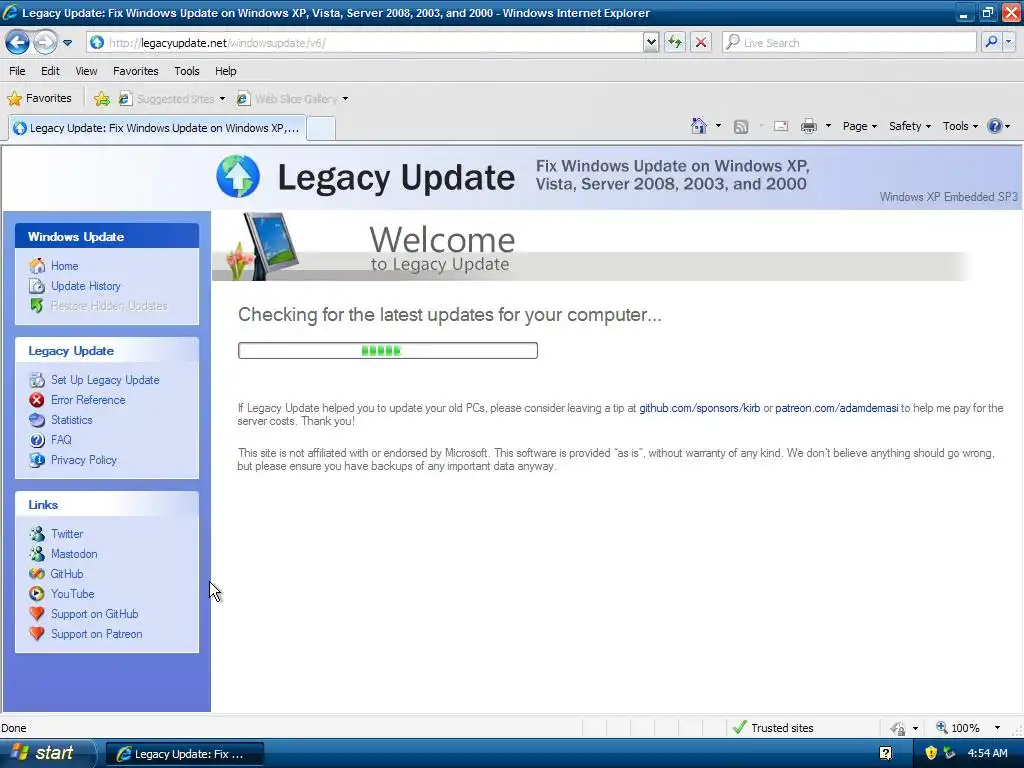Expand the address bar history dropdown
Image resolution: width=1024 pixels, height=768 pixels.
tap(650, 43)
